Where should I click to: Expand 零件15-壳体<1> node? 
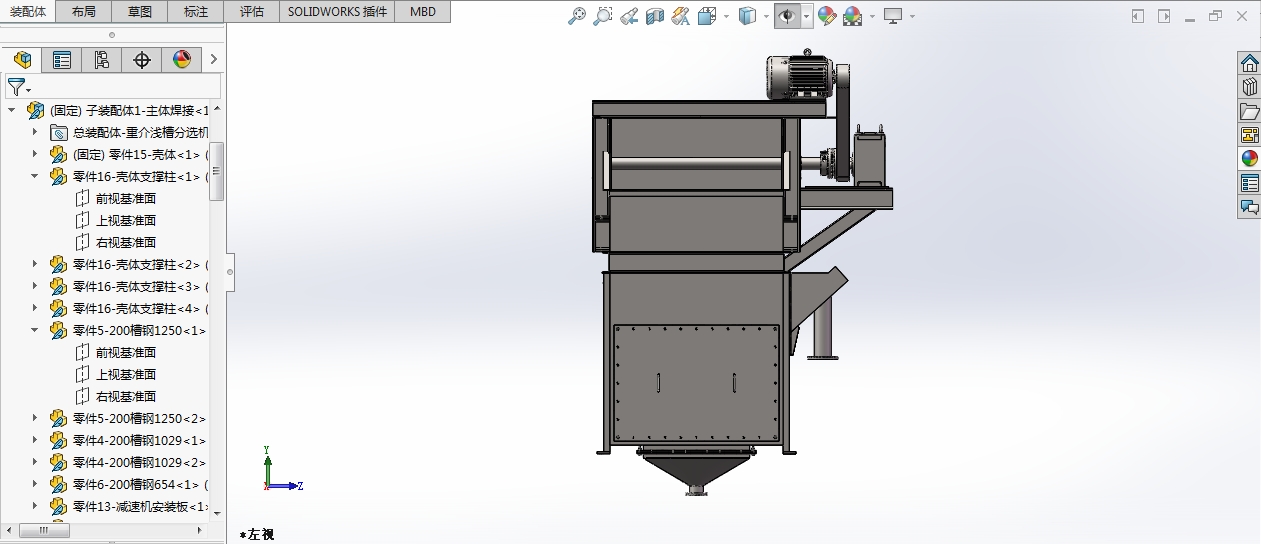tap(34, 154)
